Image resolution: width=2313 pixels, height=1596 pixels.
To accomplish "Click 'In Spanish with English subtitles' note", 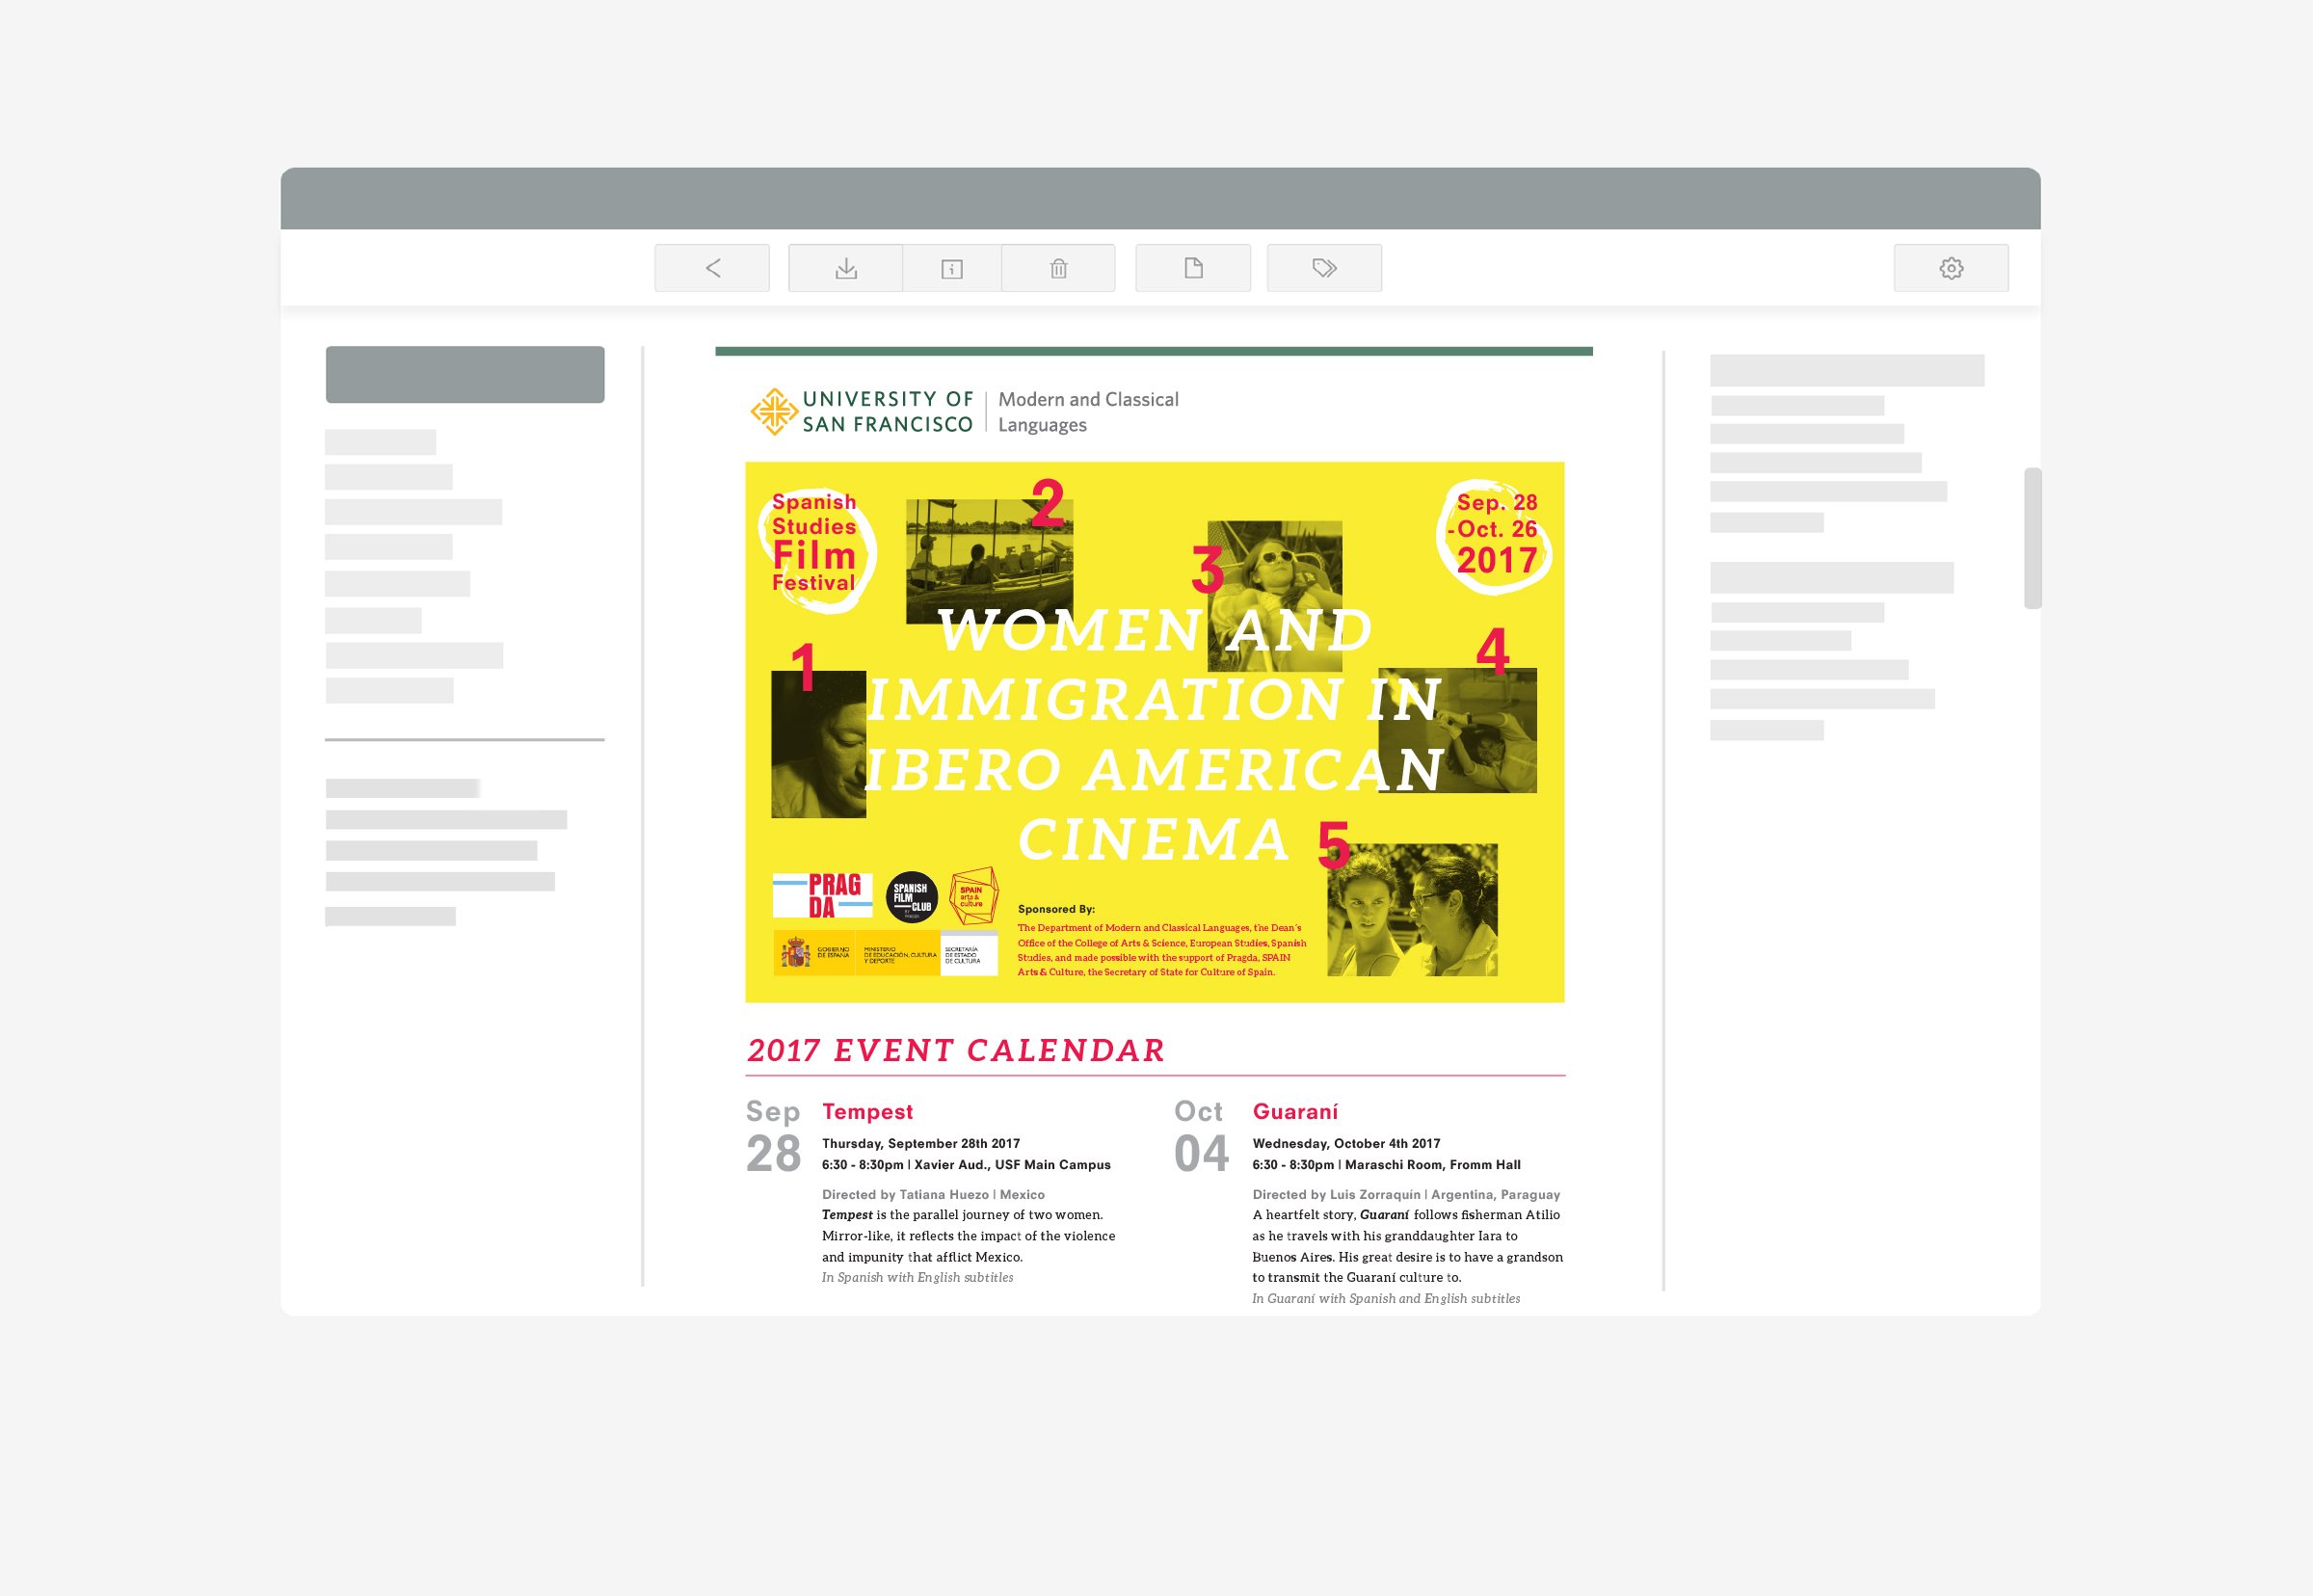I will pyautogui.click(x=917, y=1277).
